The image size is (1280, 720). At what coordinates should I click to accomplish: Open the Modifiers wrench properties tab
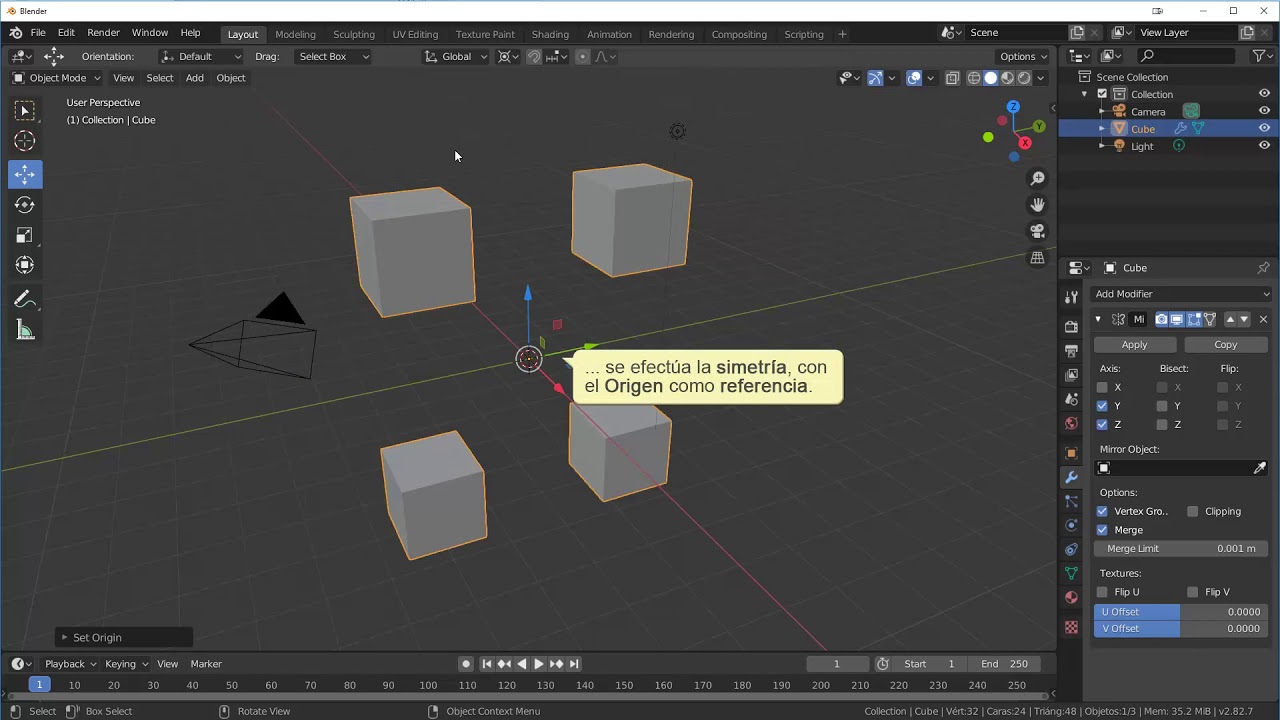pyautogui.click(x=1071, y=477)
